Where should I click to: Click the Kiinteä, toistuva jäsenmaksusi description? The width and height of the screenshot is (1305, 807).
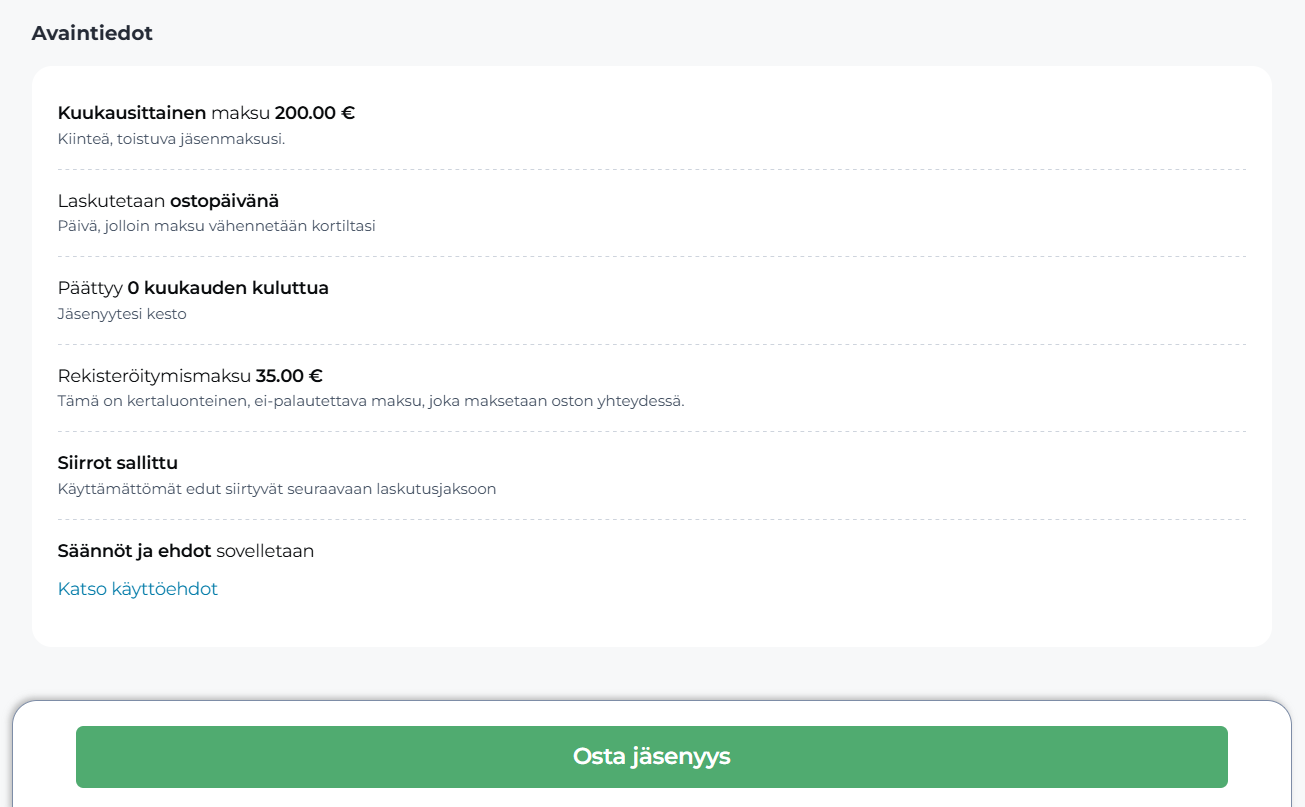pos(171,139)
